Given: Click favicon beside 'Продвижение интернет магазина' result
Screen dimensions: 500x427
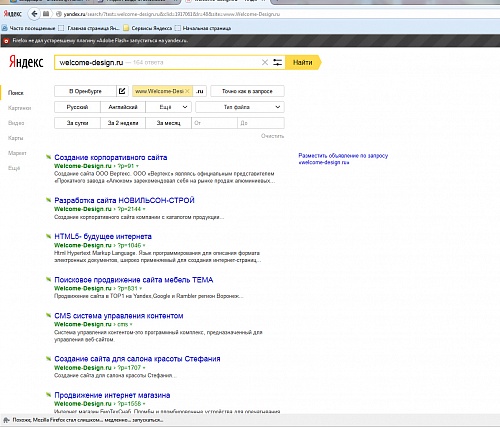Looking at the screenshot, I should coord(49,394).
